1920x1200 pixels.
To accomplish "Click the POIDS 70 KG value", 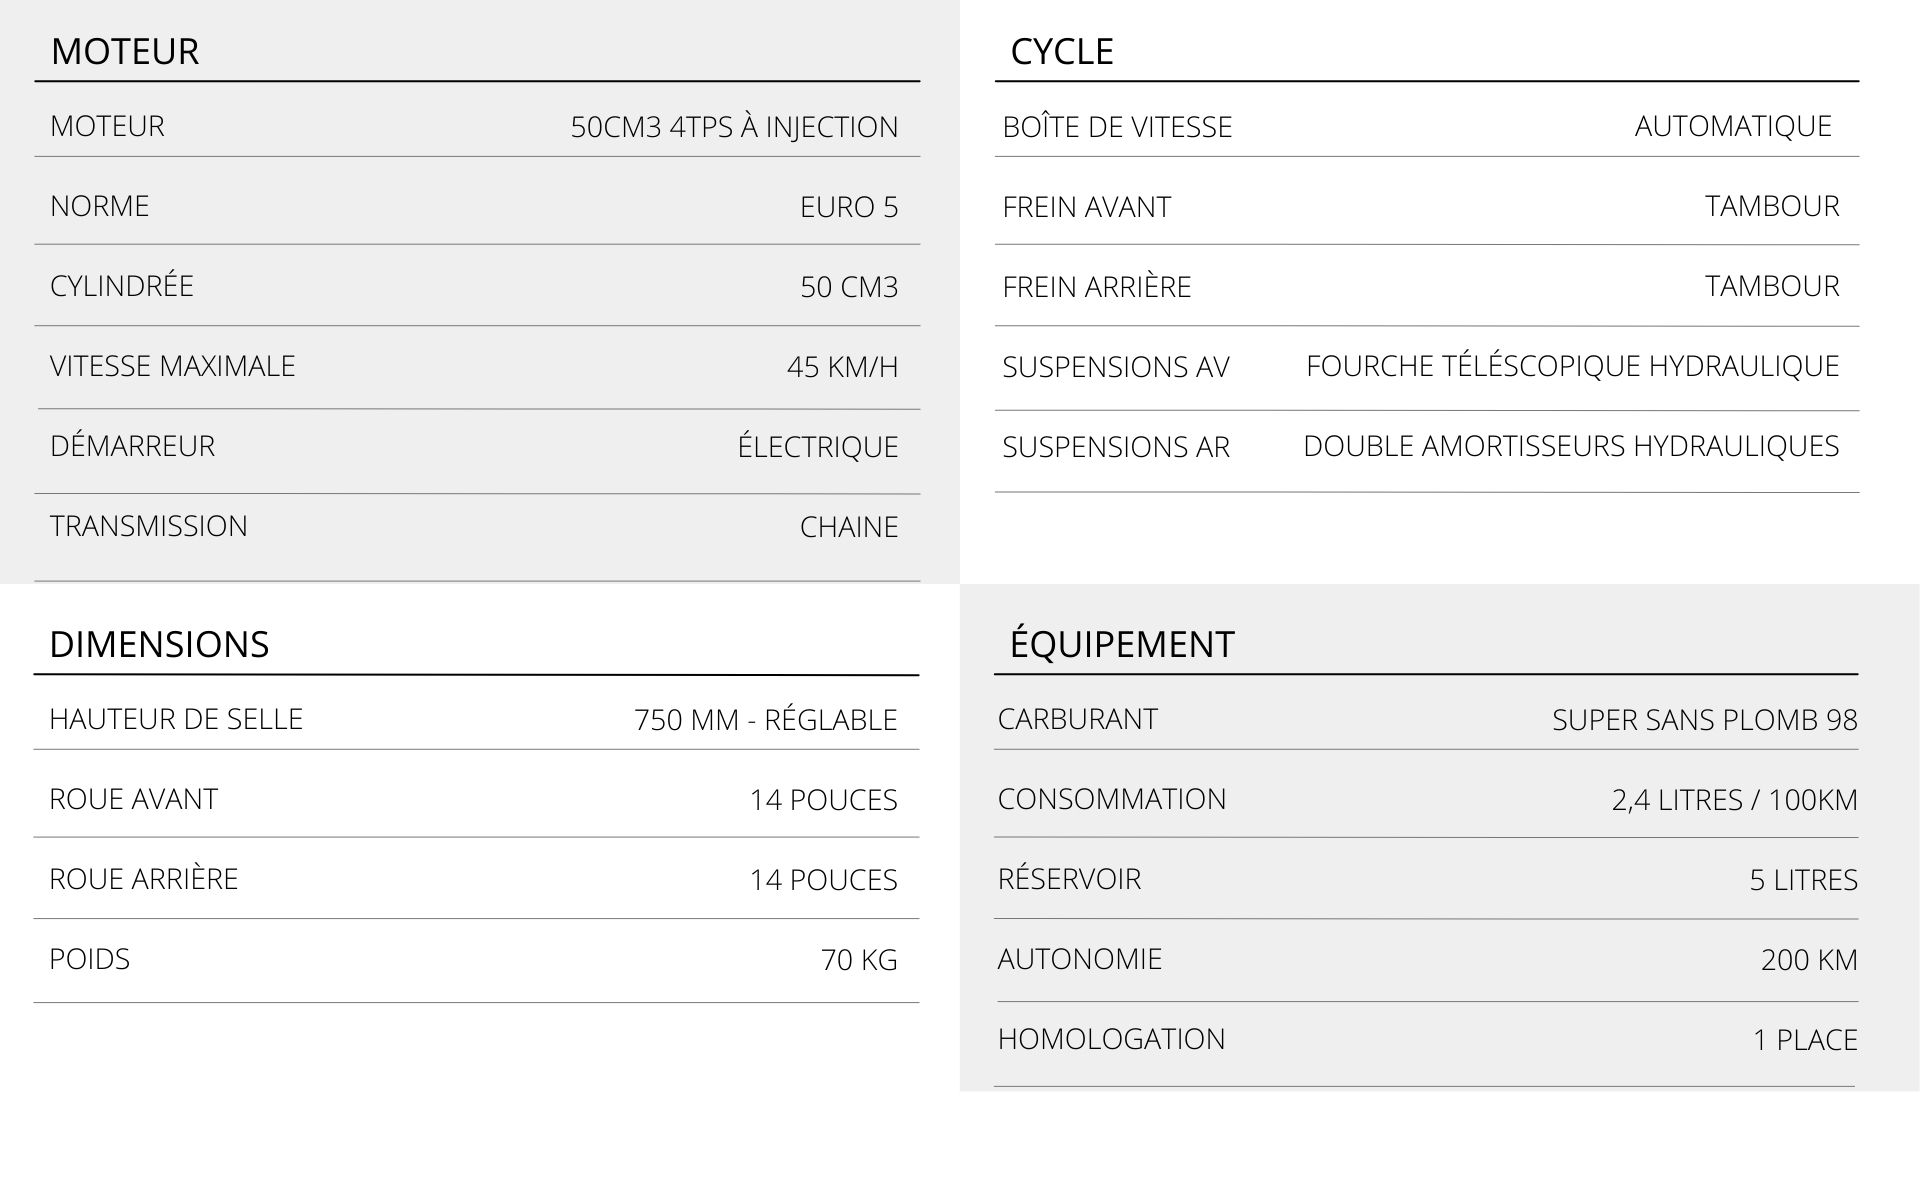I will click(x=858, y=960).
